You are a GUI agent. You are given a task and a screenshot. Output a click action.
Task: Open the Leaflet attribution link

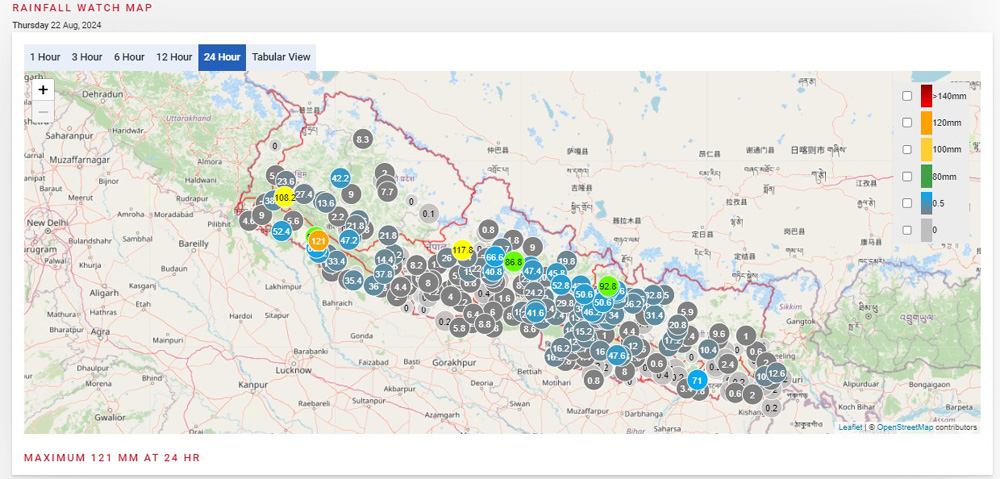coord(850,427)
